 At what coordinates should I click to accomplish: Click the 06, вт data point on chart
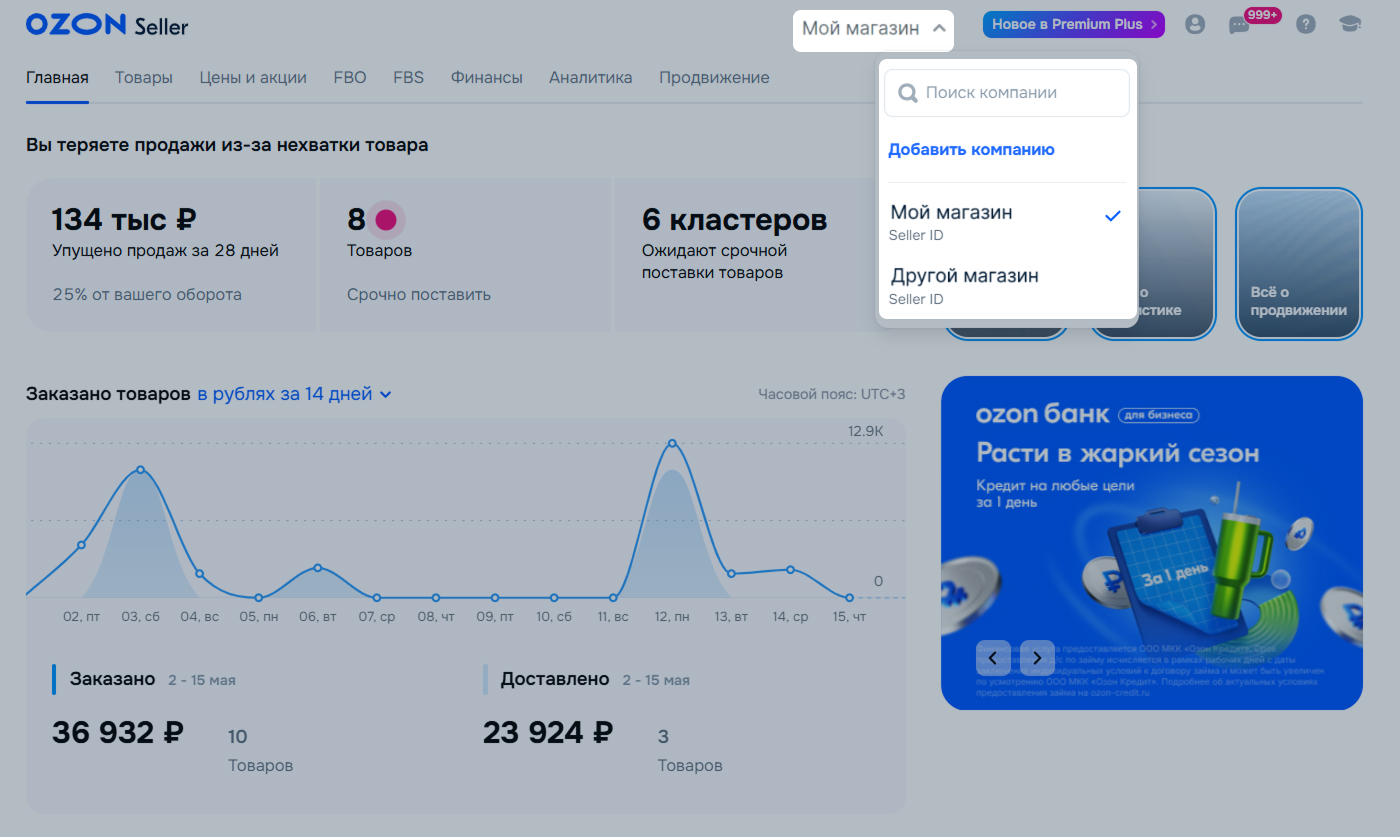pos(318,567)
